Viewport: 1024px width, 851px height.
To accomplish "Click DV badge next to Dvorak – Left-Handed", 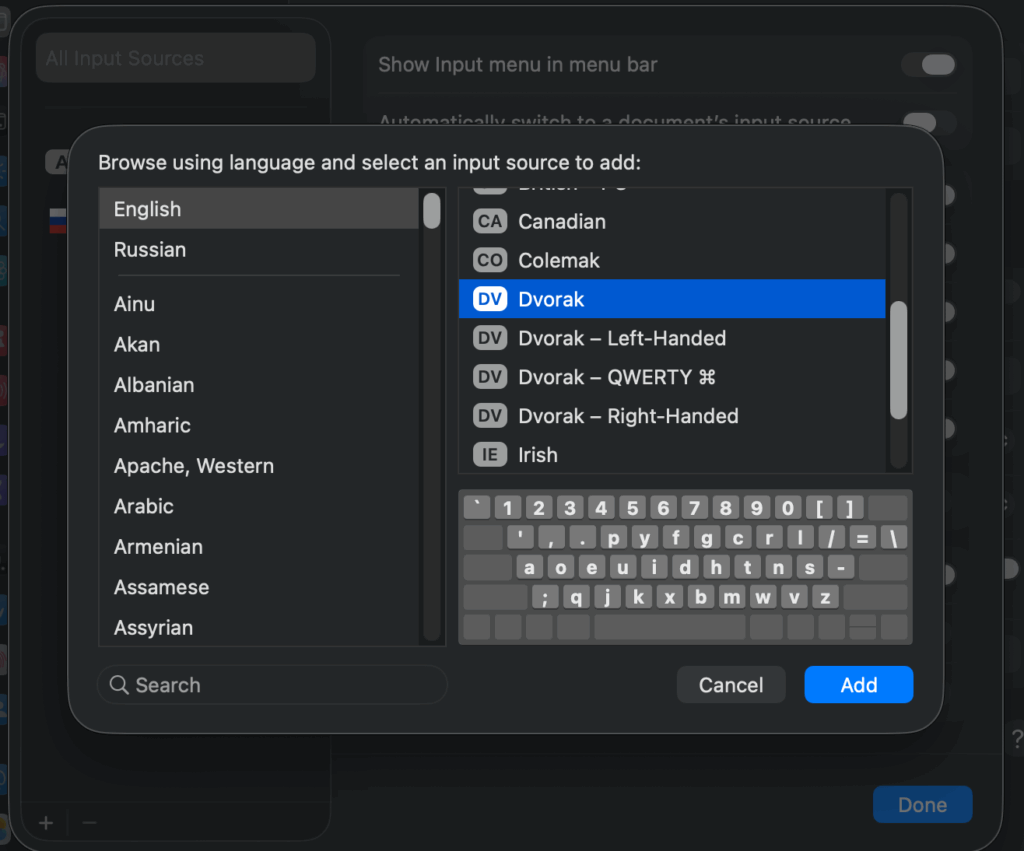I will [x=490, y=339].
